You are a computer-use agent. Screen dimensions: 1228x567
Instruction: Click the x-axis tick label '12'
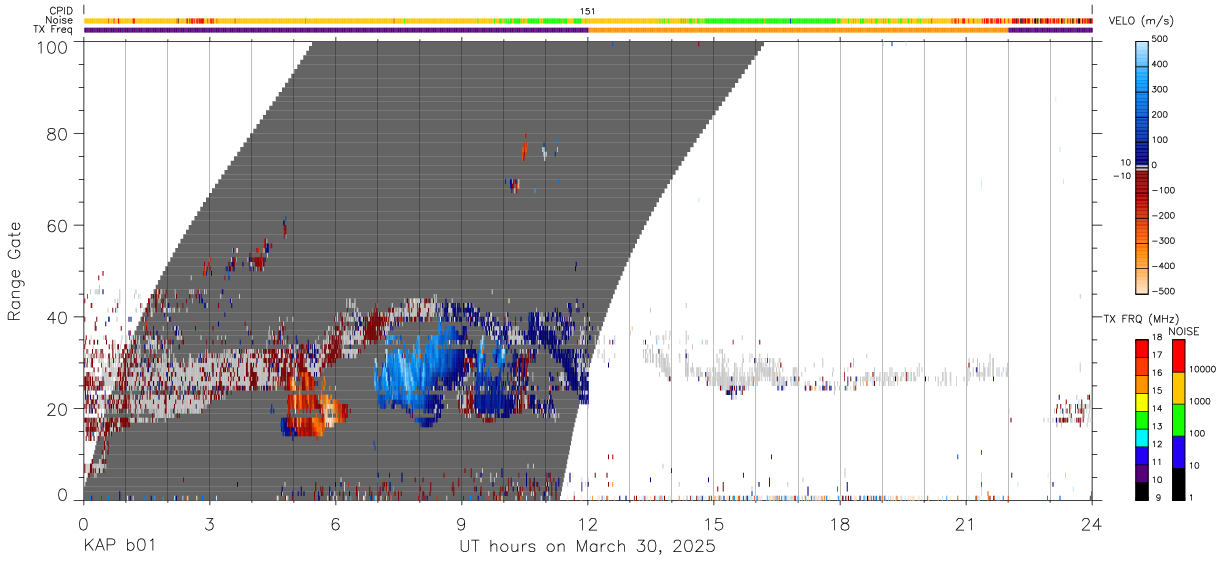coord(588,525)
